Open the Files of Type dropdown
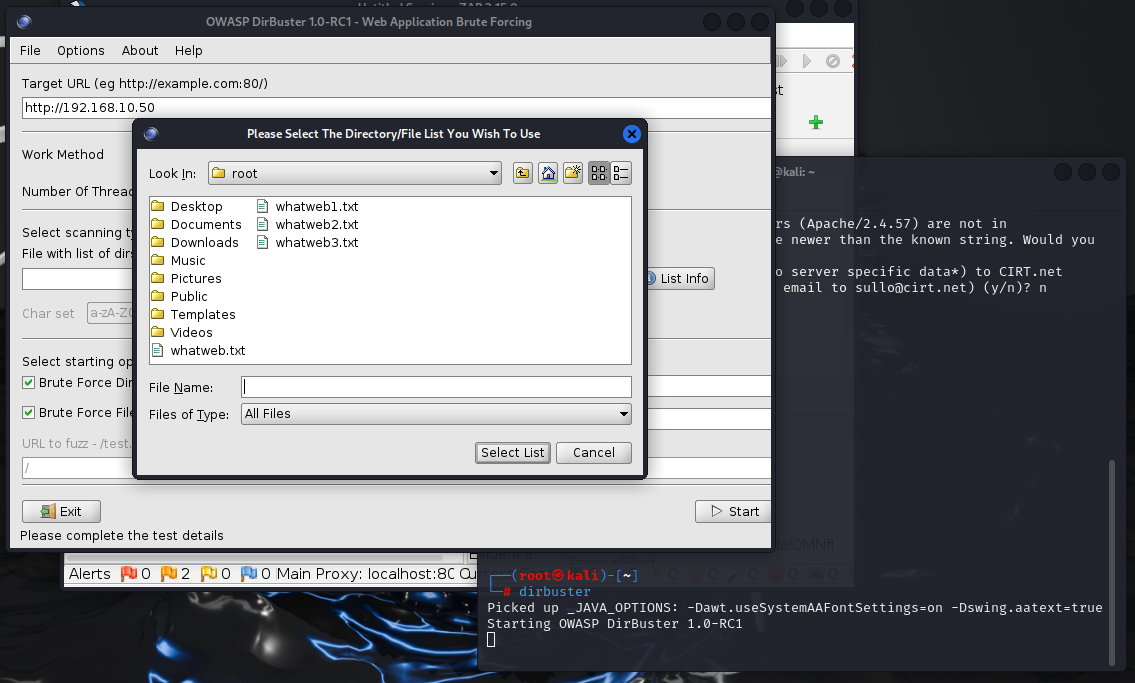This screenshot has width=1135, height=683. coord(436,414)
